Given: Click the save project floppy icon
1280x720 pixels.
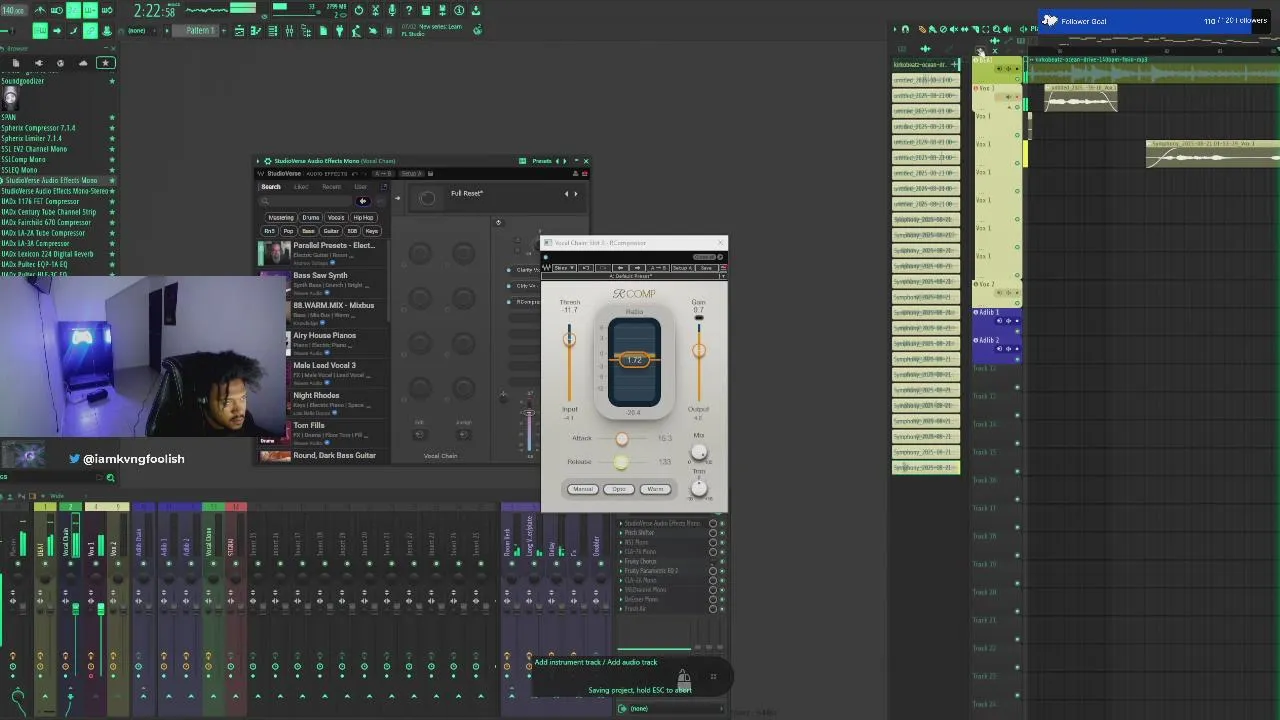Looking at the screenshot, I should (425, 10).
